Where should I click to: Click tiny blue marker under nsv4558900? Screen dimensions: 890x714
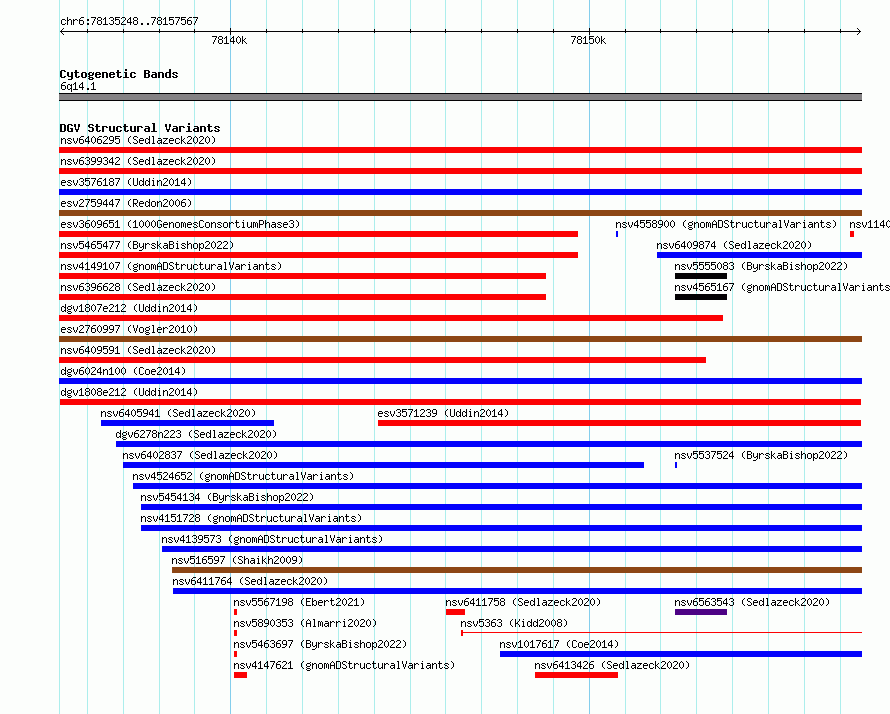pyautogui.click(x=617, y=234)
